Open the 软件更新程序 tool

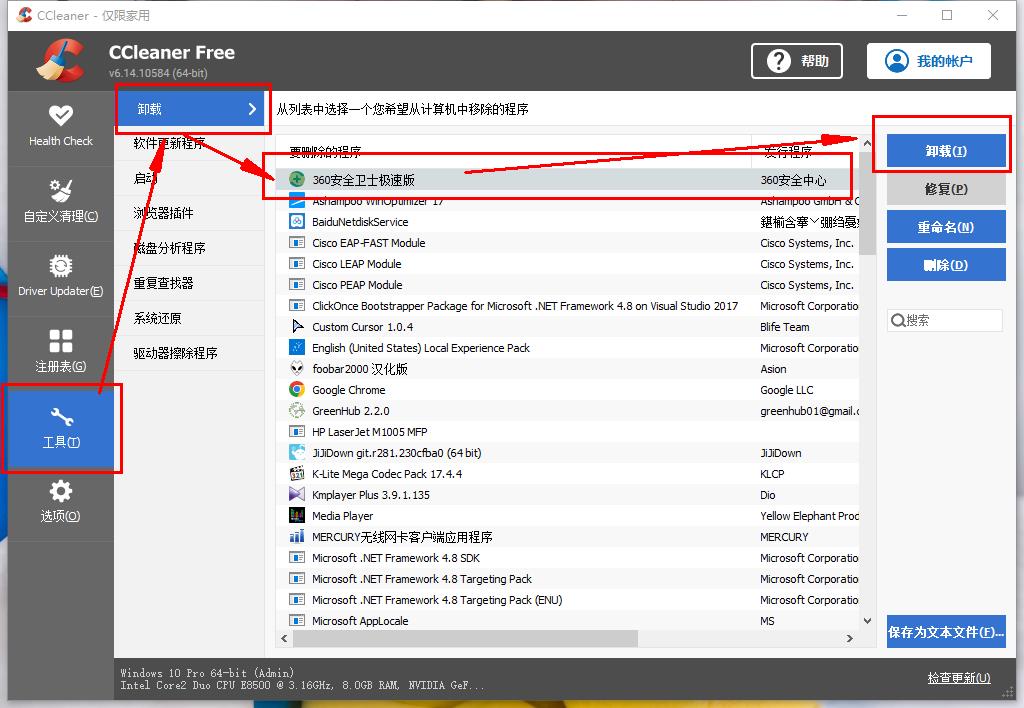192,142
